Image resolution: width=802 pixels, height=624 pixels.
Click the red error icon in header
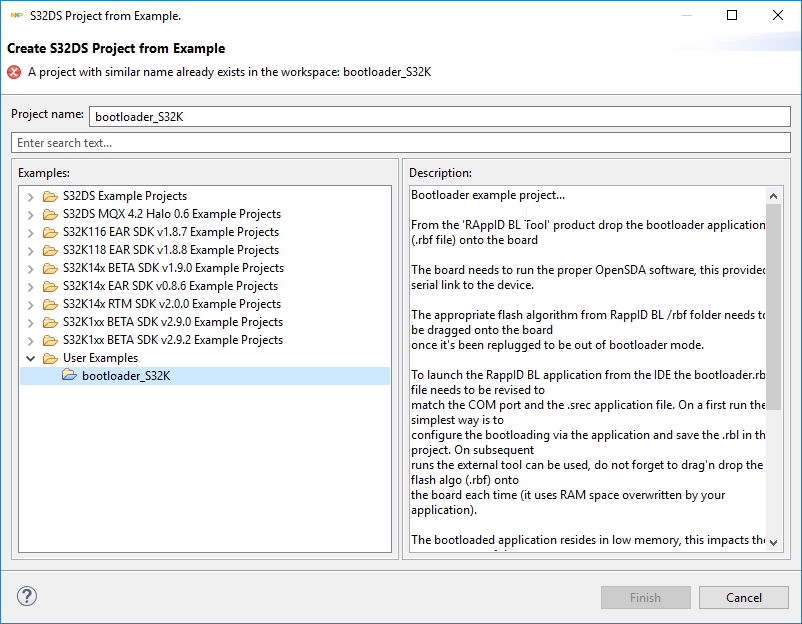(x=14, y=72)
